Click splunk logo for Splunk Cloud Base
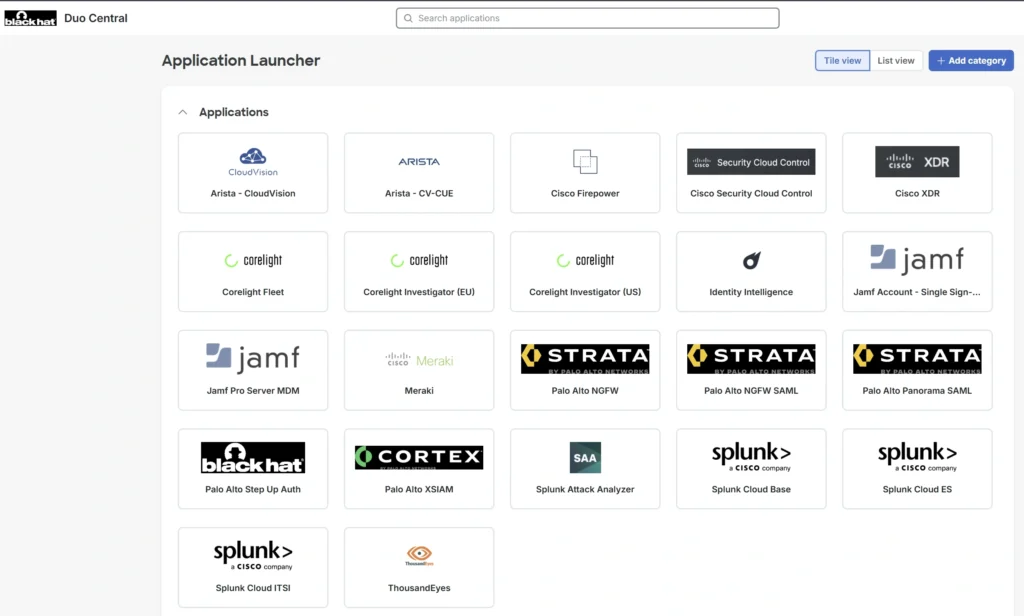 751,457
